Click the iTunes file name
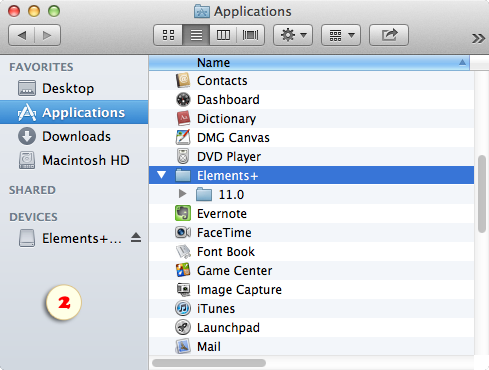This screenshot has width=489, height=370. click(x=216, y=309)
